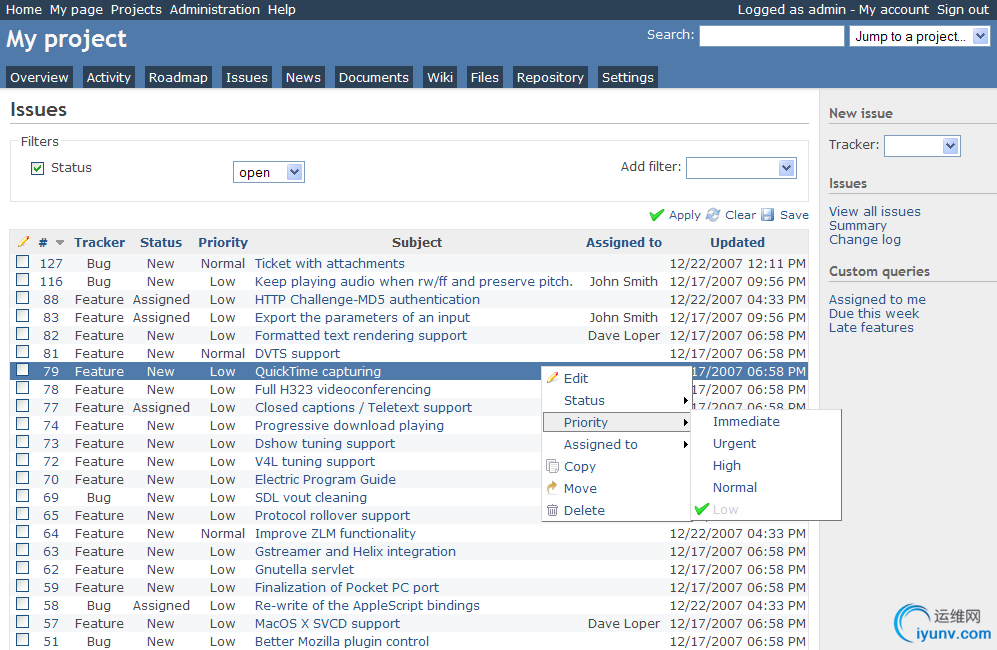Open the status 'open' dropdown
997x650 pixels.
pyautogui.click(x=269, y=172)
